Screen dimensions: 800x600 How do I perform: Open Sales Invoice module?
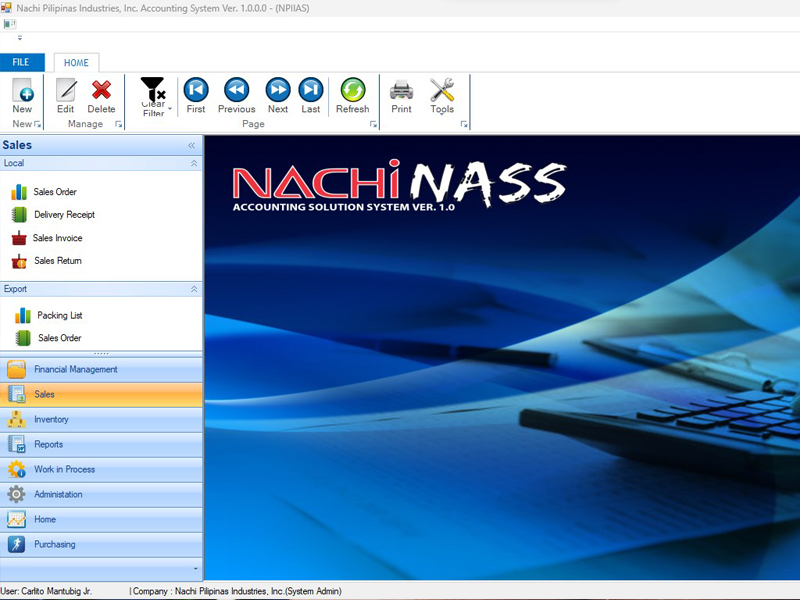coord(57,238)
